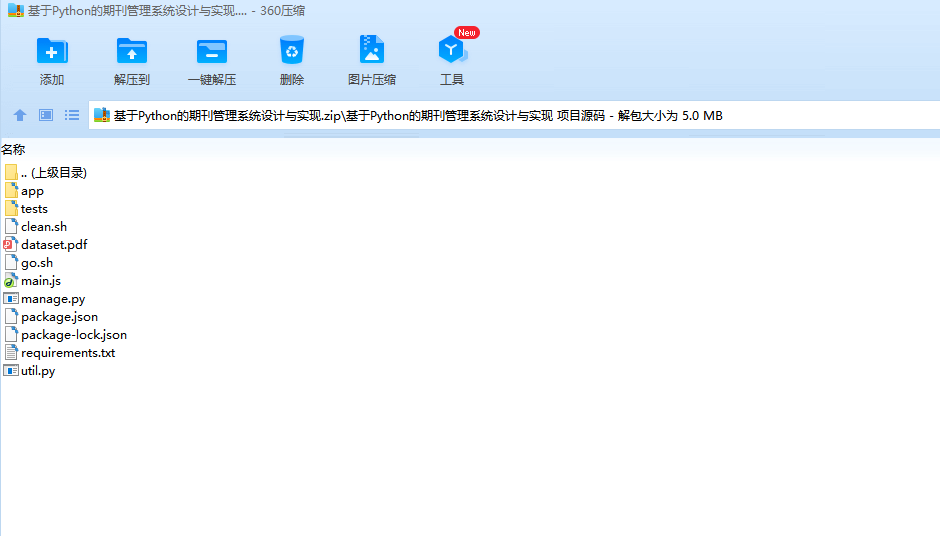Click the parent directory folder icon
This screenshot has width=940, height=536.
[11, 173]
